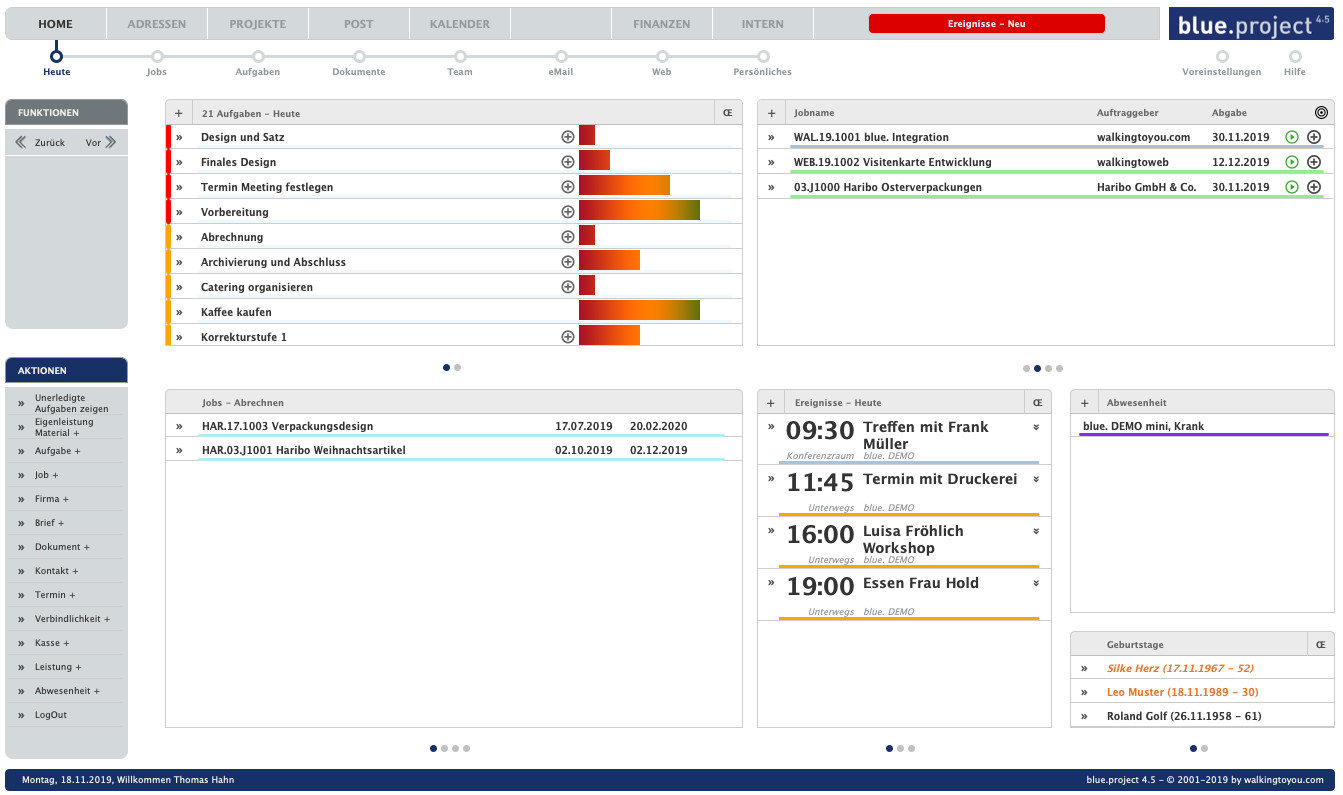The image size is (1343, 795).
Task: Click the plus icon on Design und Satz task
Action: tap(567, 137)
